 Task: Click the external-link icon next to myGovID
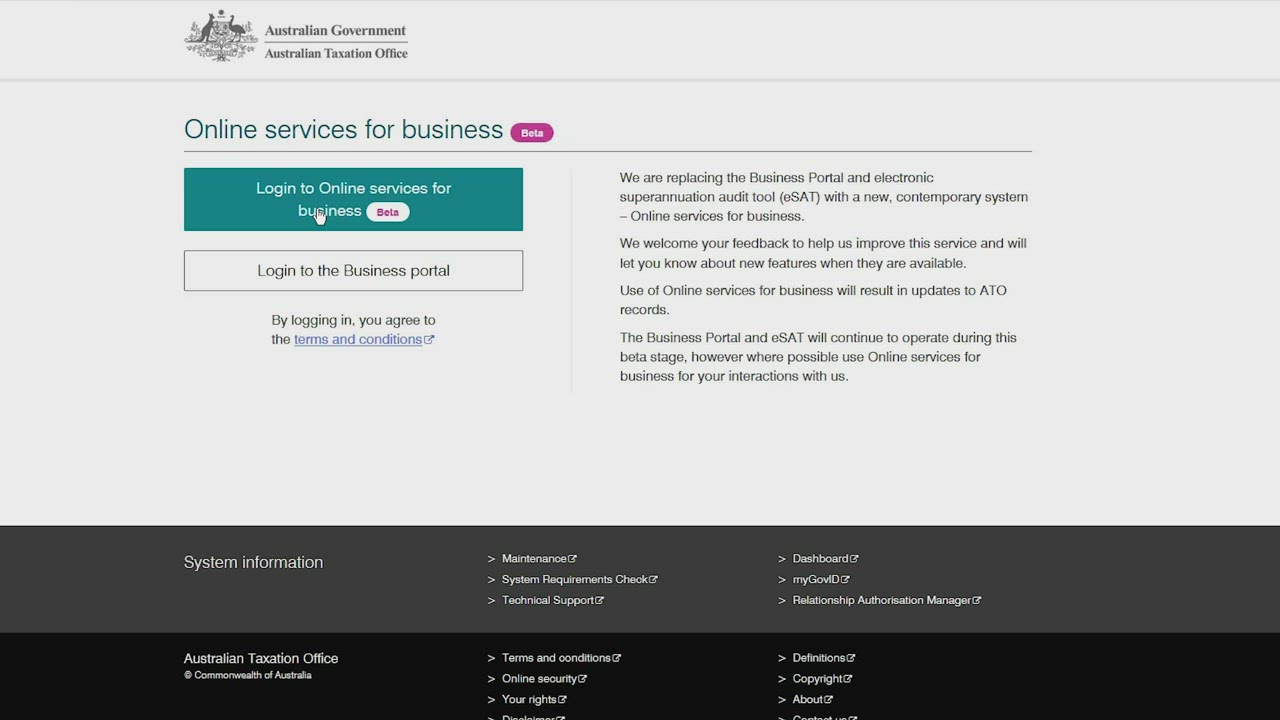(x=845, y=580)
